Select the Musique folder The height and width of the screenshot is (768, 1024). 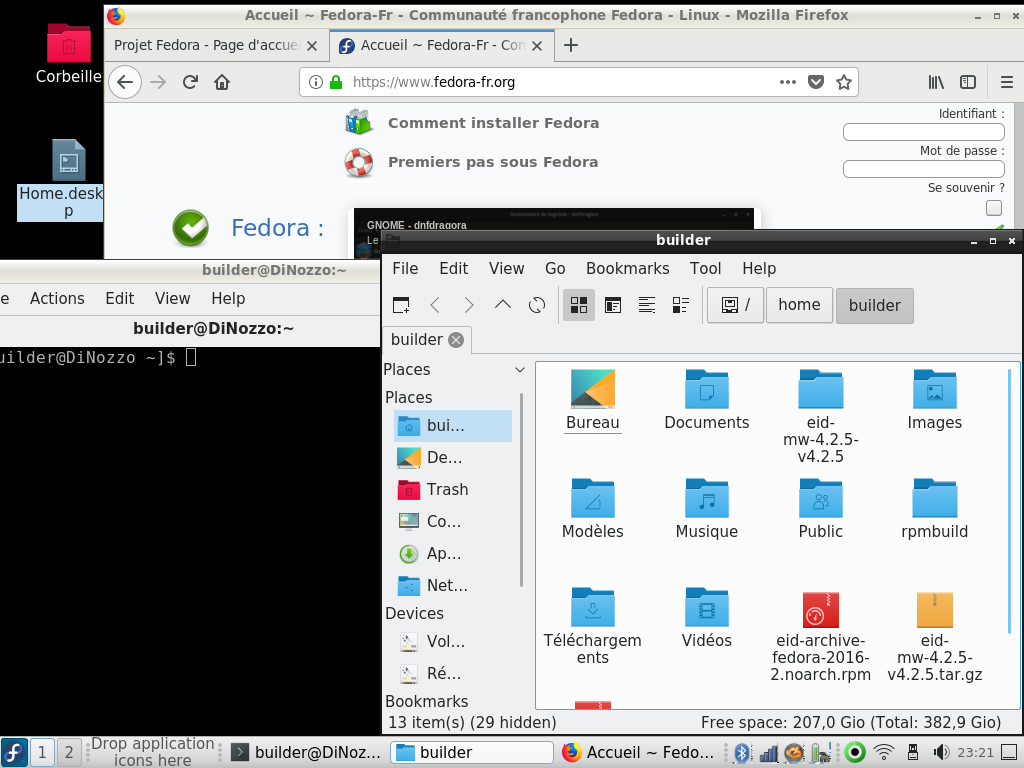pyautogui.click(x=707, y=509)
